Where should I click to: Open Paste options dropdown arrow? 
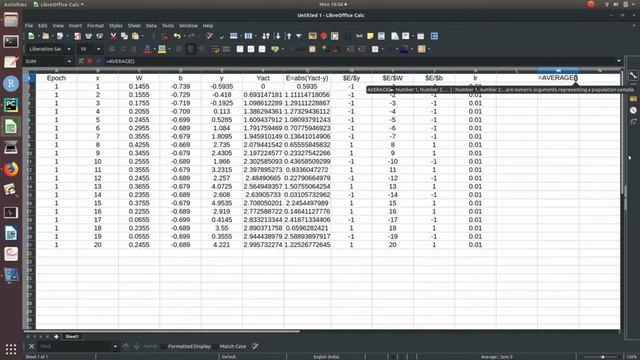pyautogui.click(x=142, y=36)
